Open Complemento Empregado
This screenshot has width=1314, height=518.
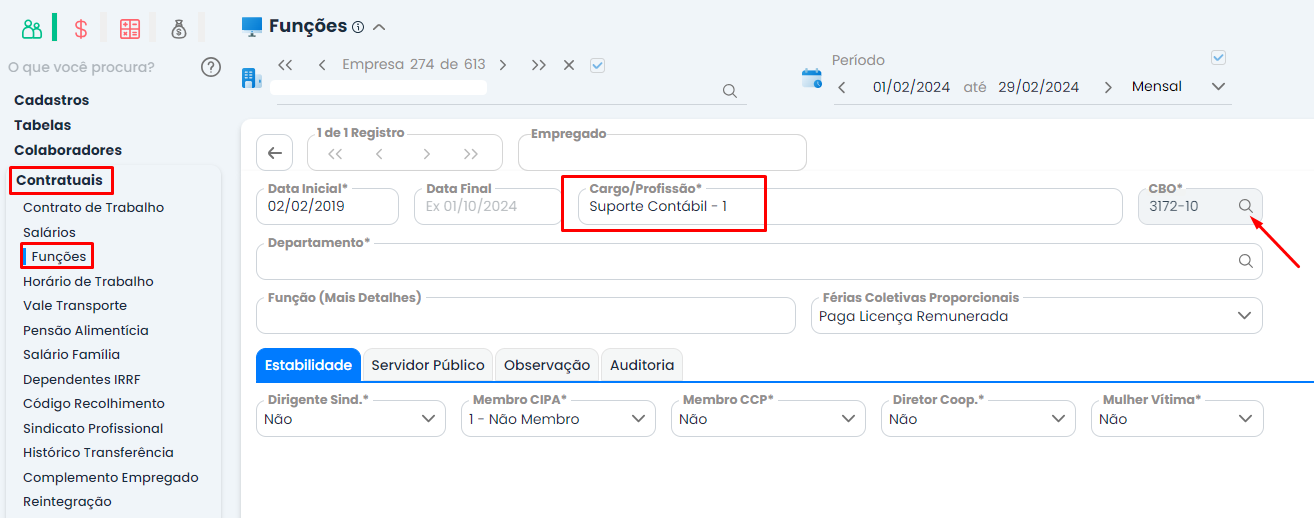coord(111,477)
